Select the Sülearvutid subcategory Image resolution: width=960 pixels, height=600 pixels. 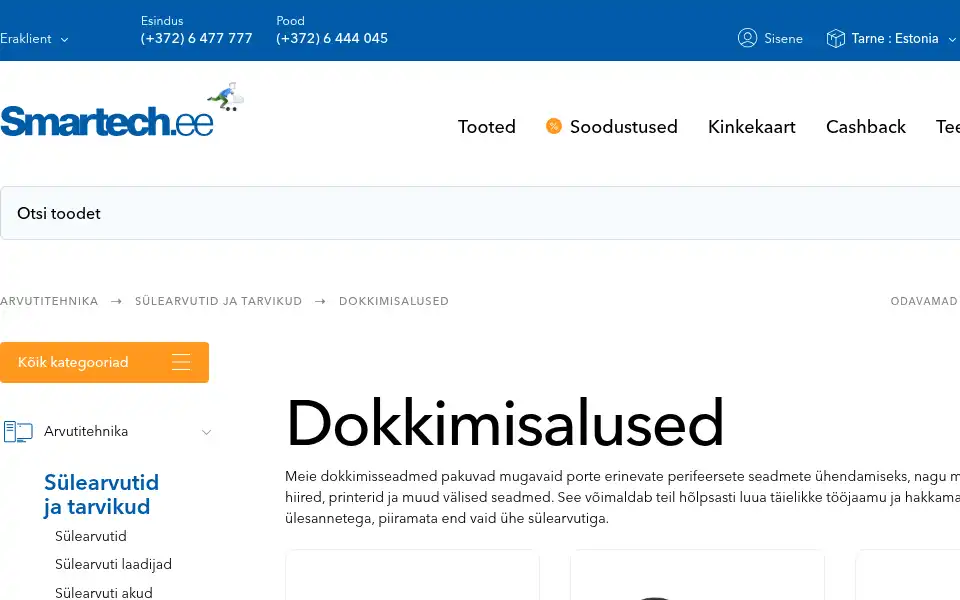pyautogui.click(x=91, y=536)
